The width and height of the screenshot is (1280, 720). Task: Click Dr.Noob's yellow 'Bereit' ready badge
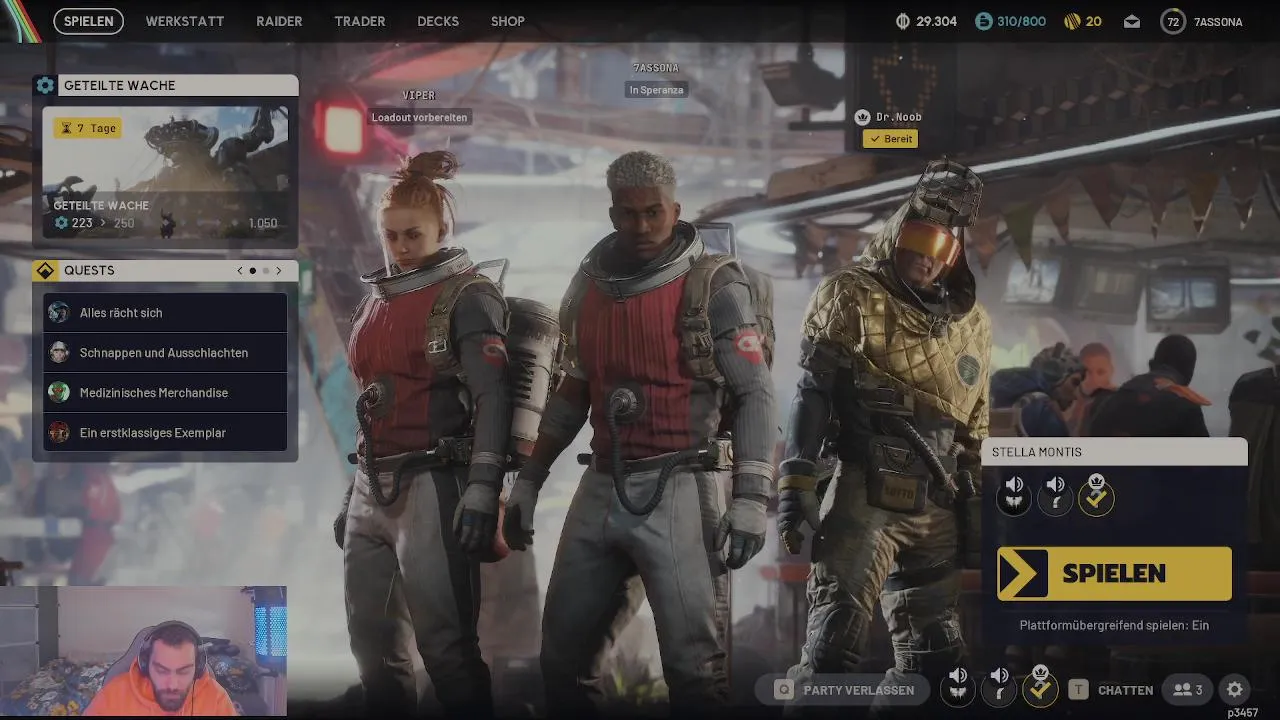click(x=891, y=139)
